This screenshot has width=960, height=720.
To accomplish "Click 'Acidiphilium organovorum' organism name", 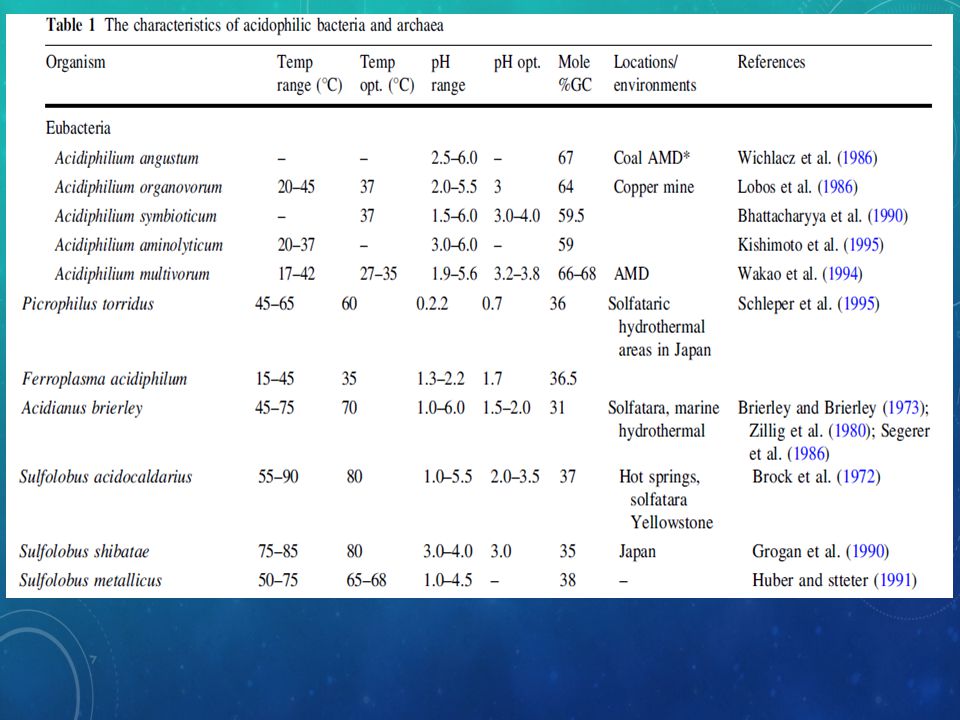I will 138,187.
